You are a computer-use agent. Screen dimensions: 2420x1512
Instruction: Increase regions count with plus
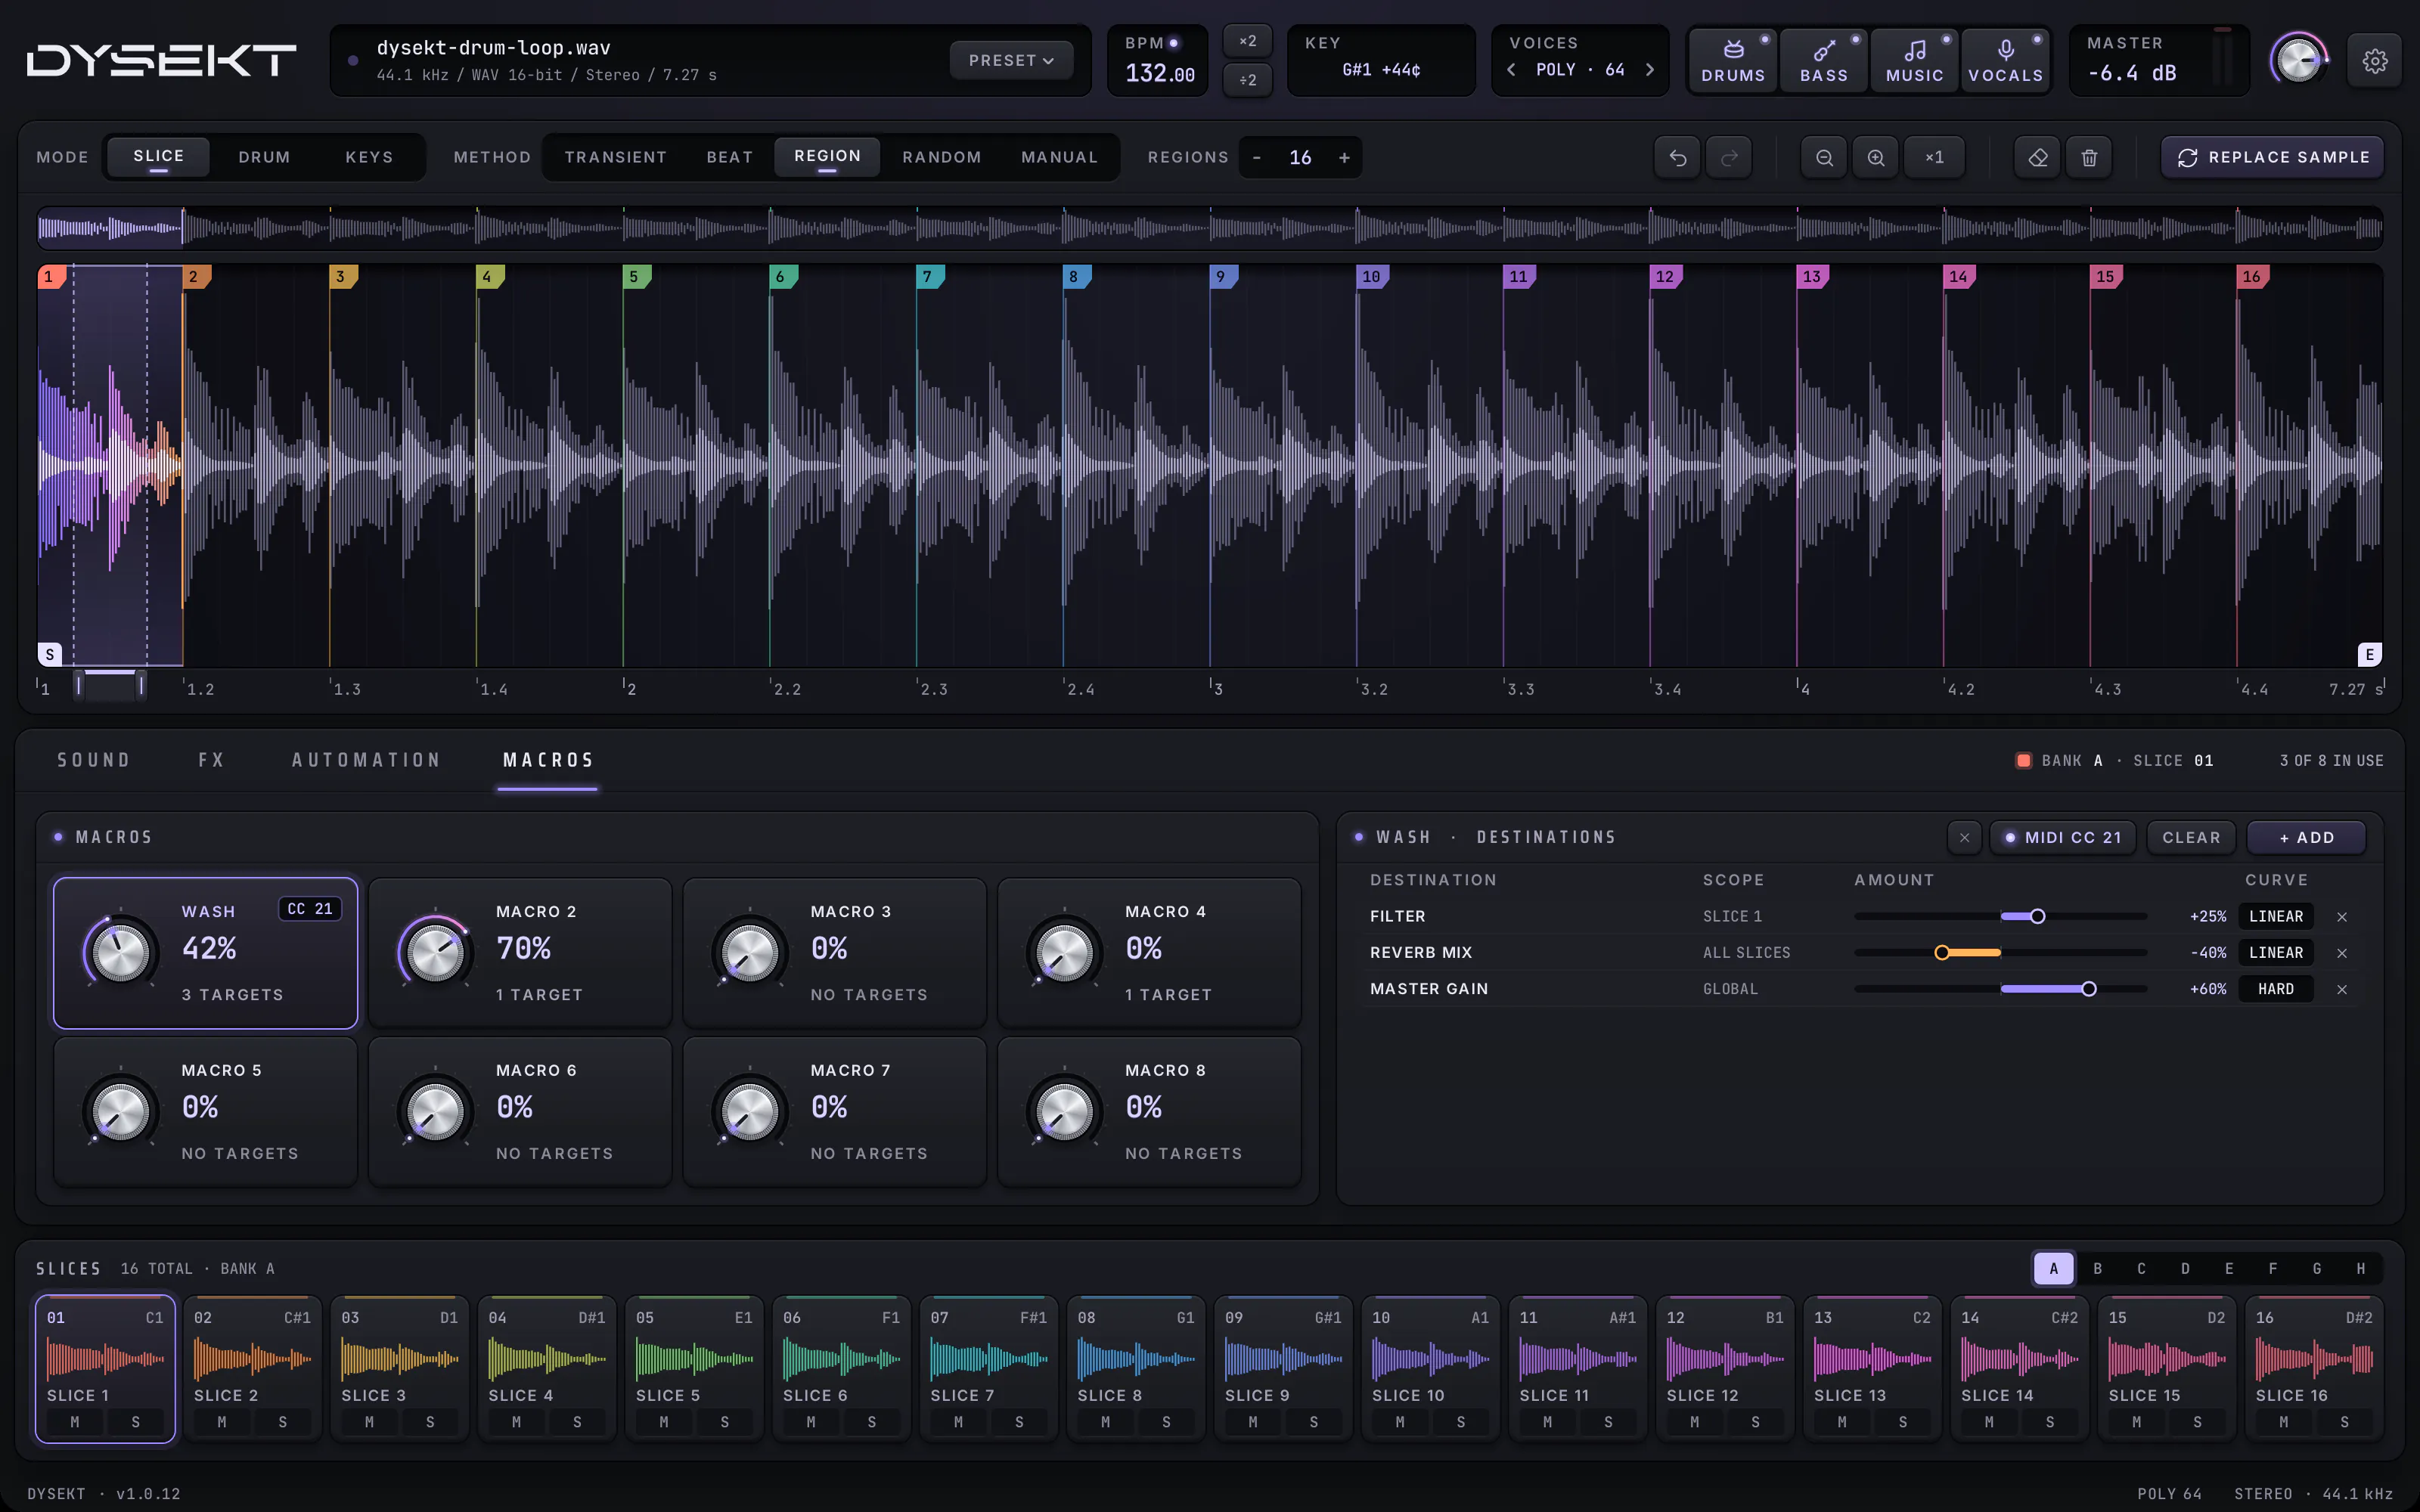[x=1344, y=157]
